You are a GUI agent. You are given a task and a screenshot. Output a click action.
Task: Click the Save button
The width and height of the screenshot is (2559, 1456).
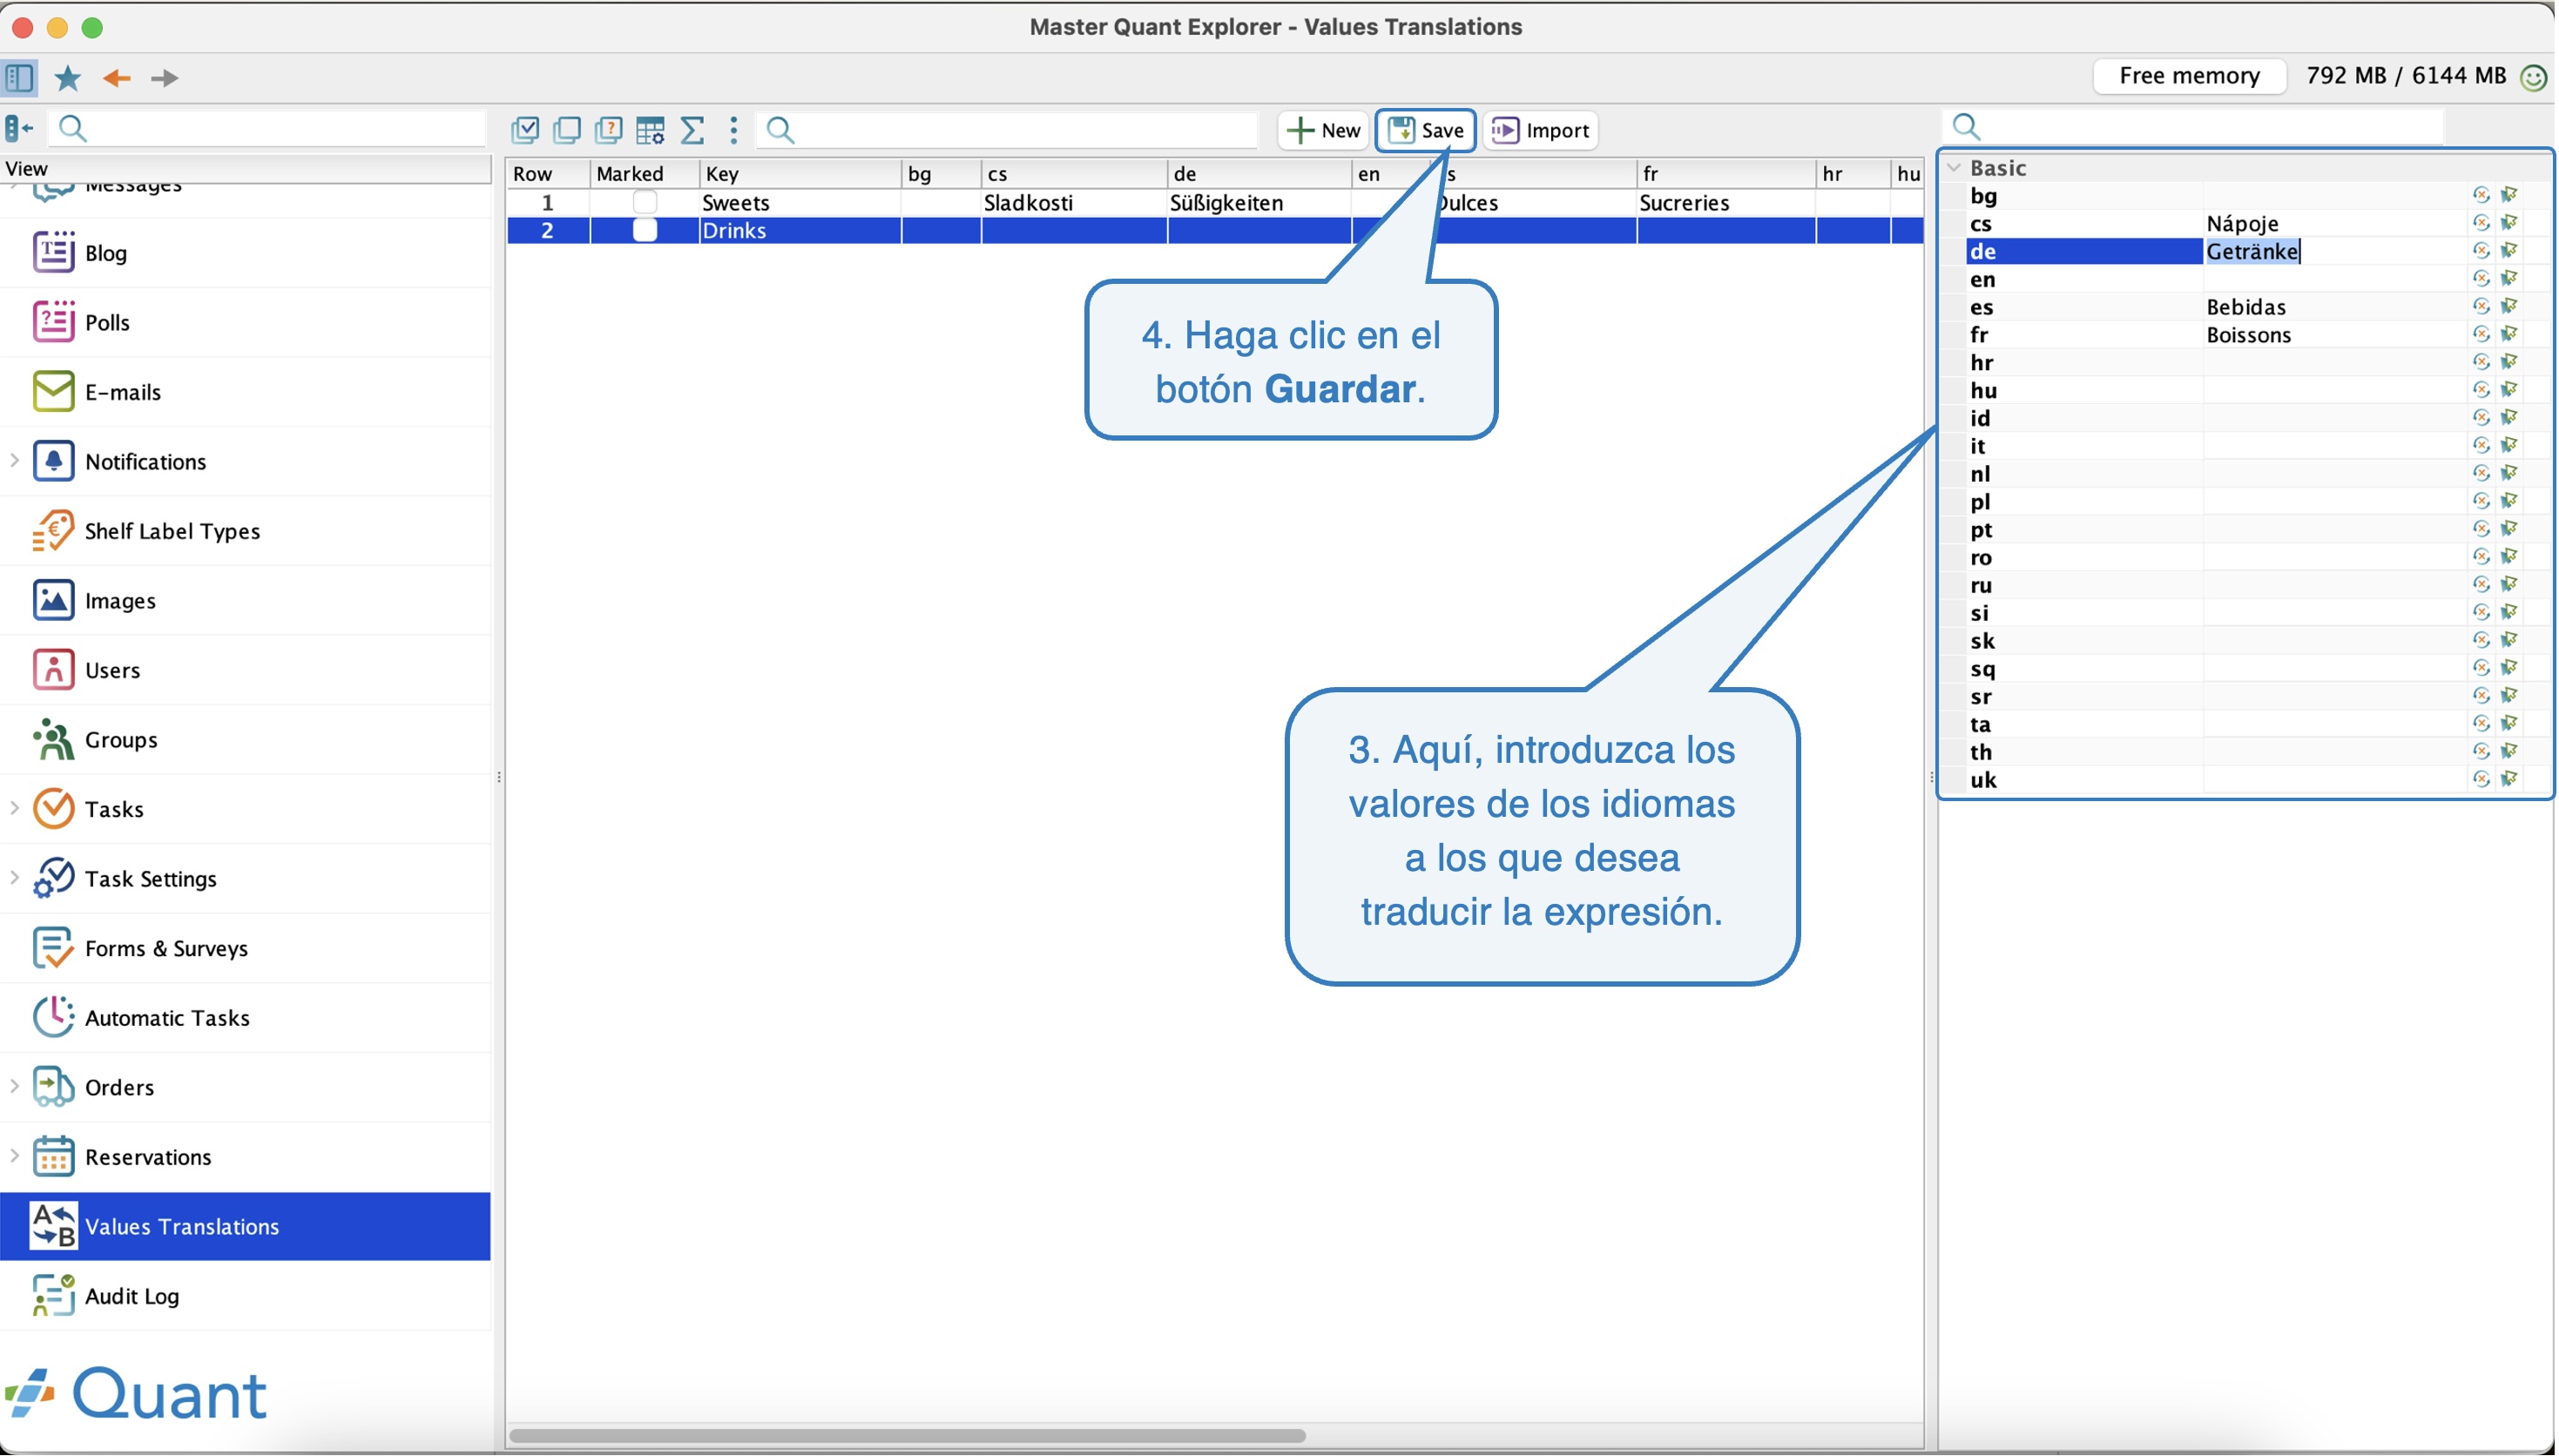click(1427, 130)
